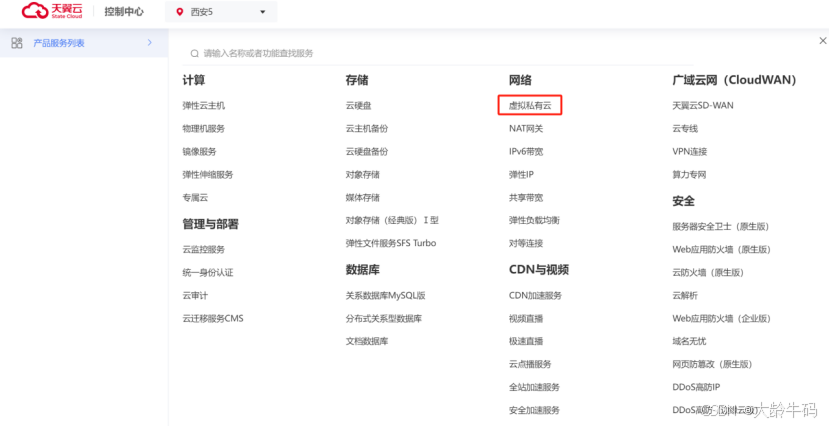Close the service list panel
Image resolution: width=829 pixels, height=426 pixels.
pyautogui.click(x=822, y=41)
